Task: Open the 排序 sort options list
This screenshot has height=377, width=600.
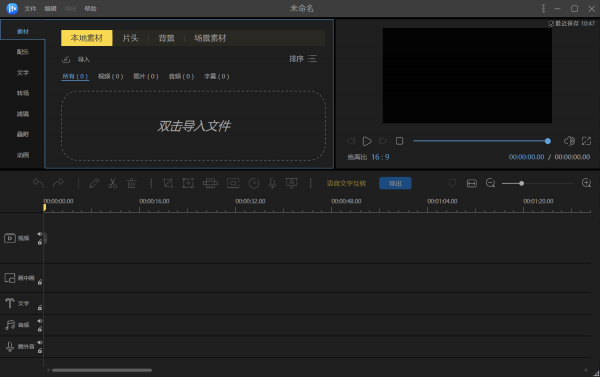Action: [x=303, y=59]
